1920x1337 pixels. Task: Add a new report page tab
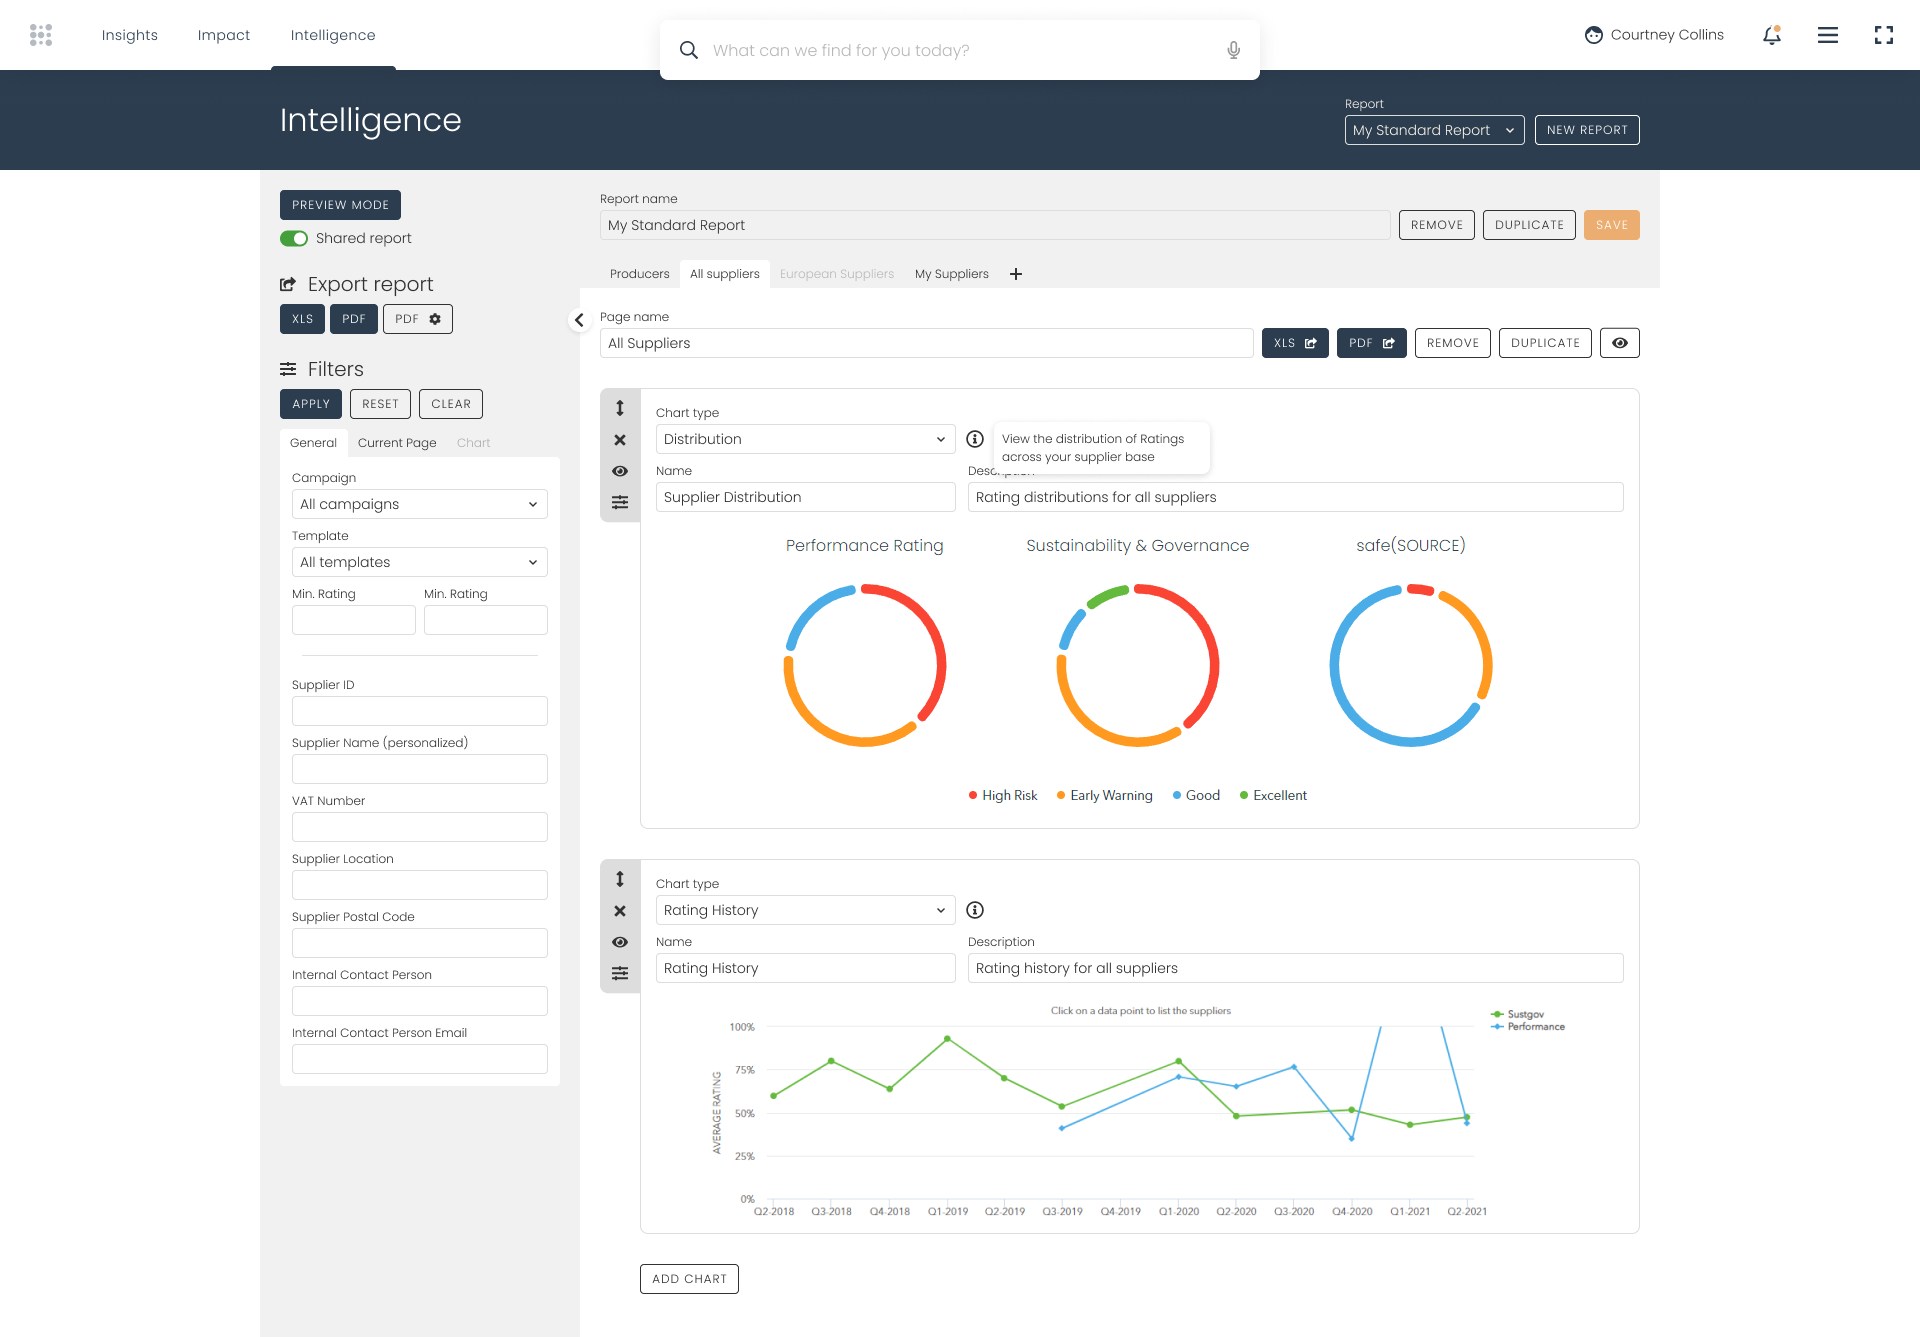[x=1016, y=274]
